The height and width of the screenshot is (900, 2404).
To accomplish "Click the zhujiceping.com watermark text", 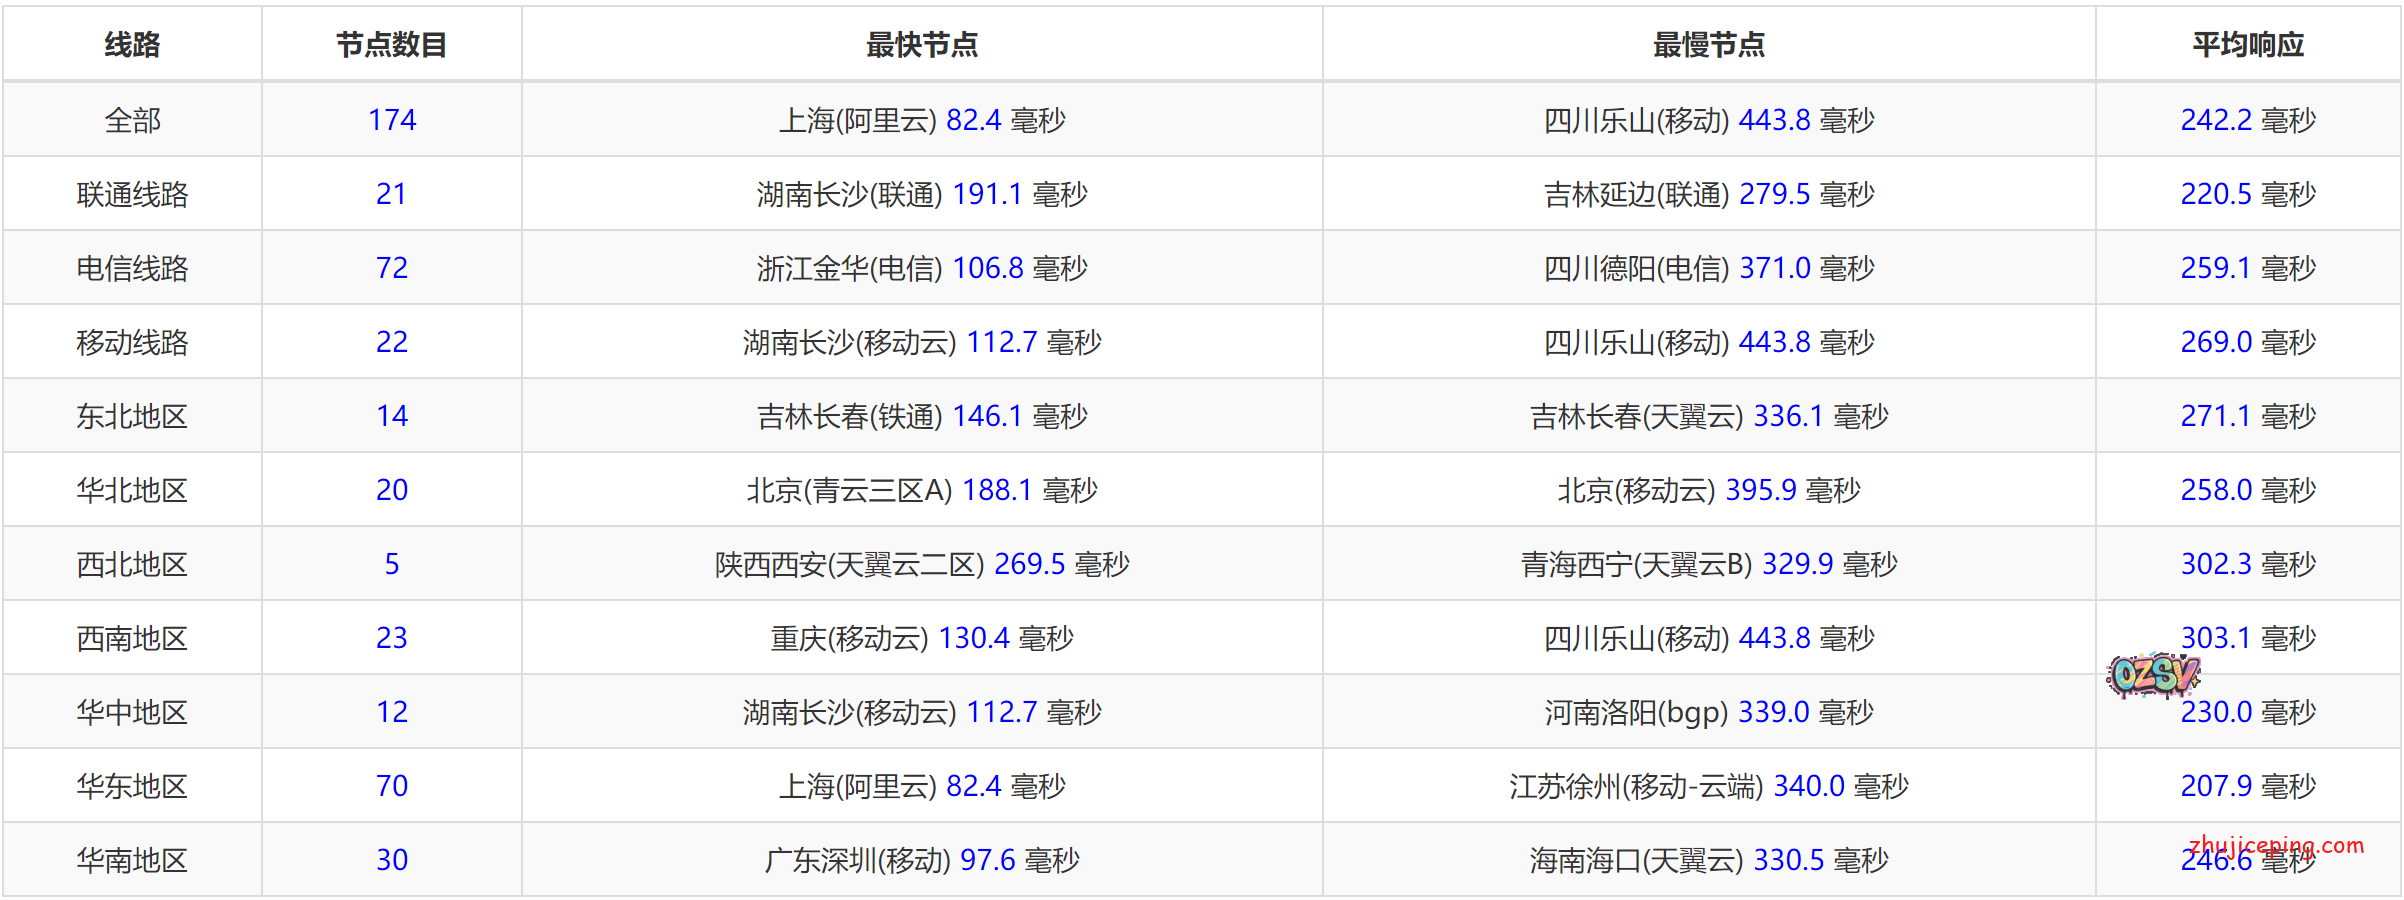I will tap(2276, 845).
